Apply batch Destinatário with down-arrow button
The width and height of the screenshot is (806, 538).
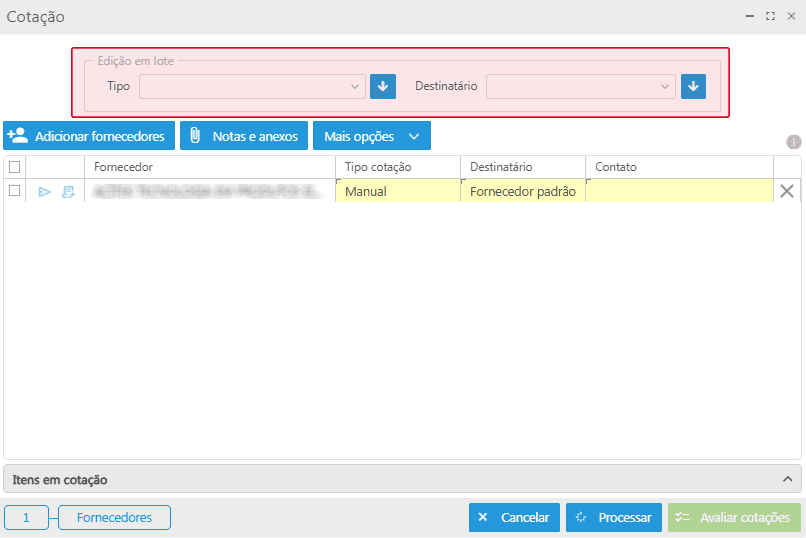(693, 87)
